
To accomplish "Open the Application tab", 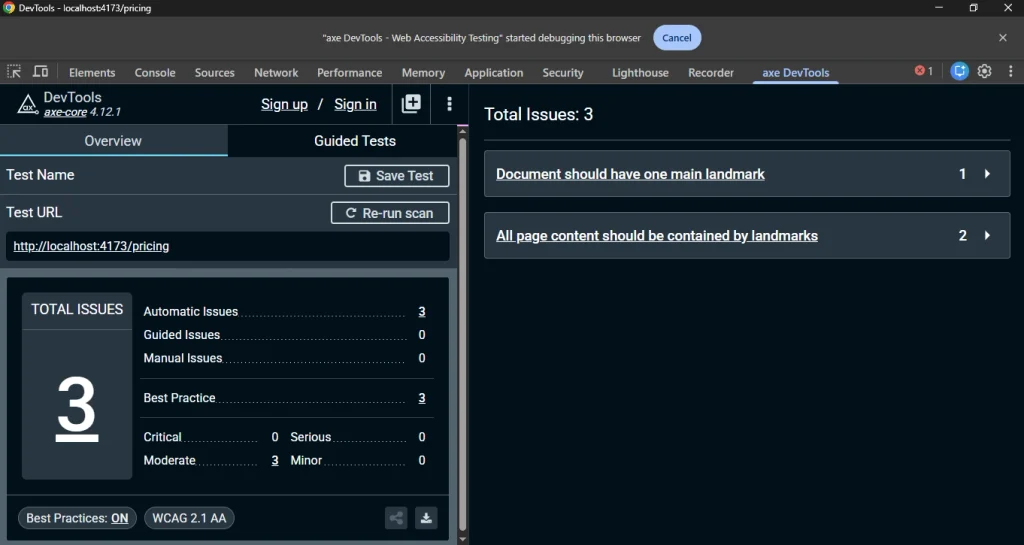I will click(494, 72).
